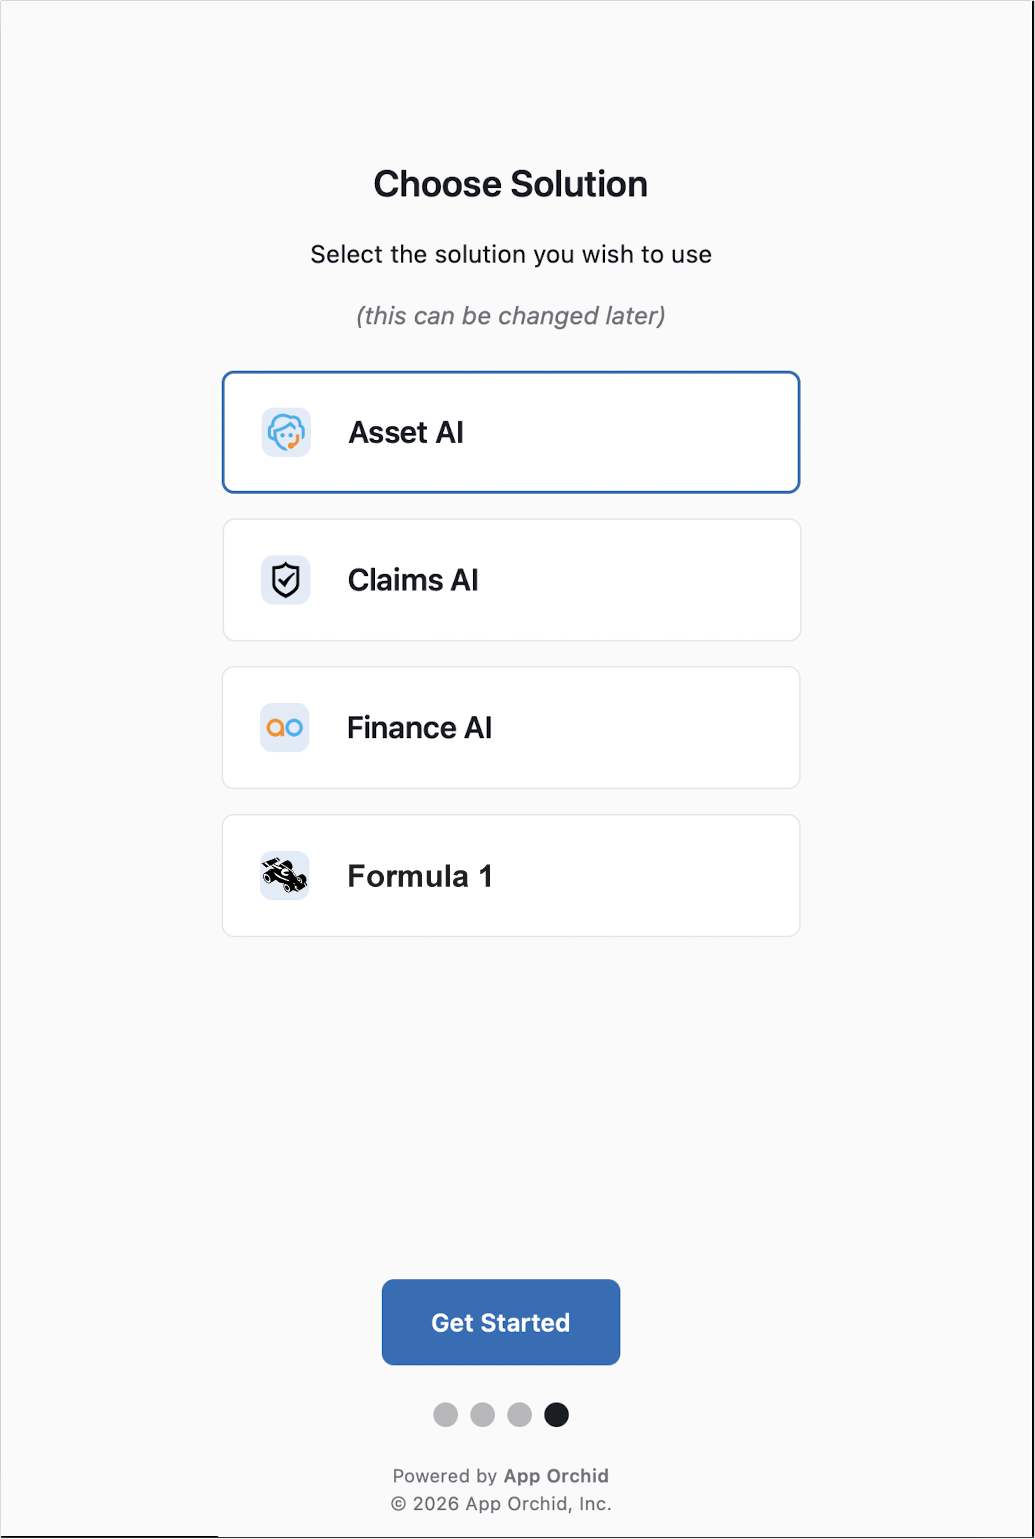Navigate to the third pagination dot
This screenshot has height=1539, width=1035.
520,1414
